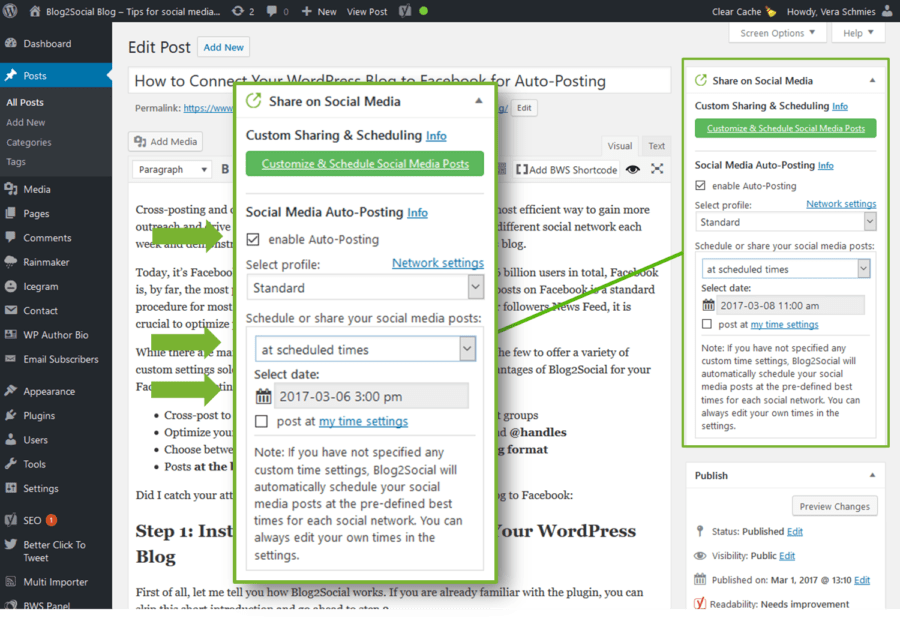
Task: Open the updates icon showing 2
Action: pyautogui.click(x=238, y=11)
